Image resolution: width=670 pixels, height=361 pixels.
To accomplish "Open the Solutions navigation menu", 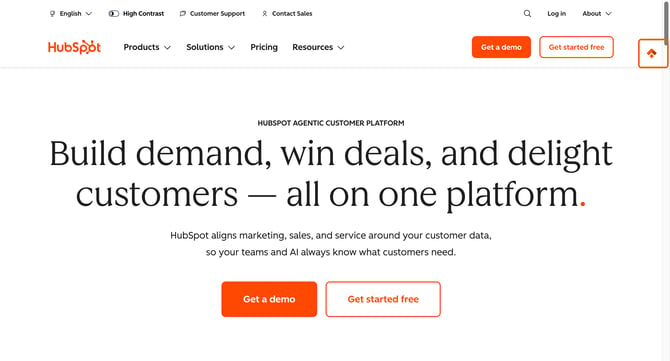I will pos(210,47).
